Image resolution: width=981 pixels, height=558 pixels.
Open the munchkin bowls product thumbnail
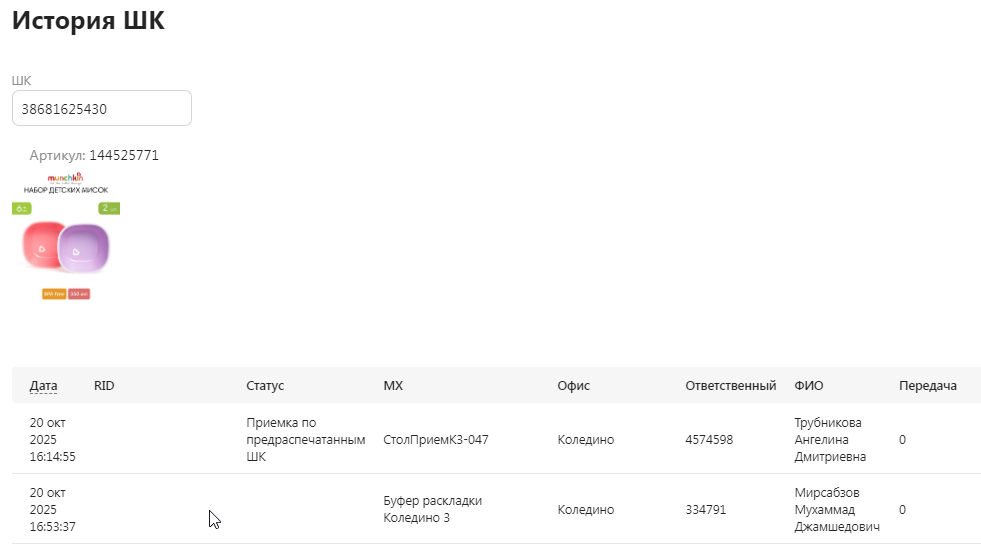click(66, 239)
